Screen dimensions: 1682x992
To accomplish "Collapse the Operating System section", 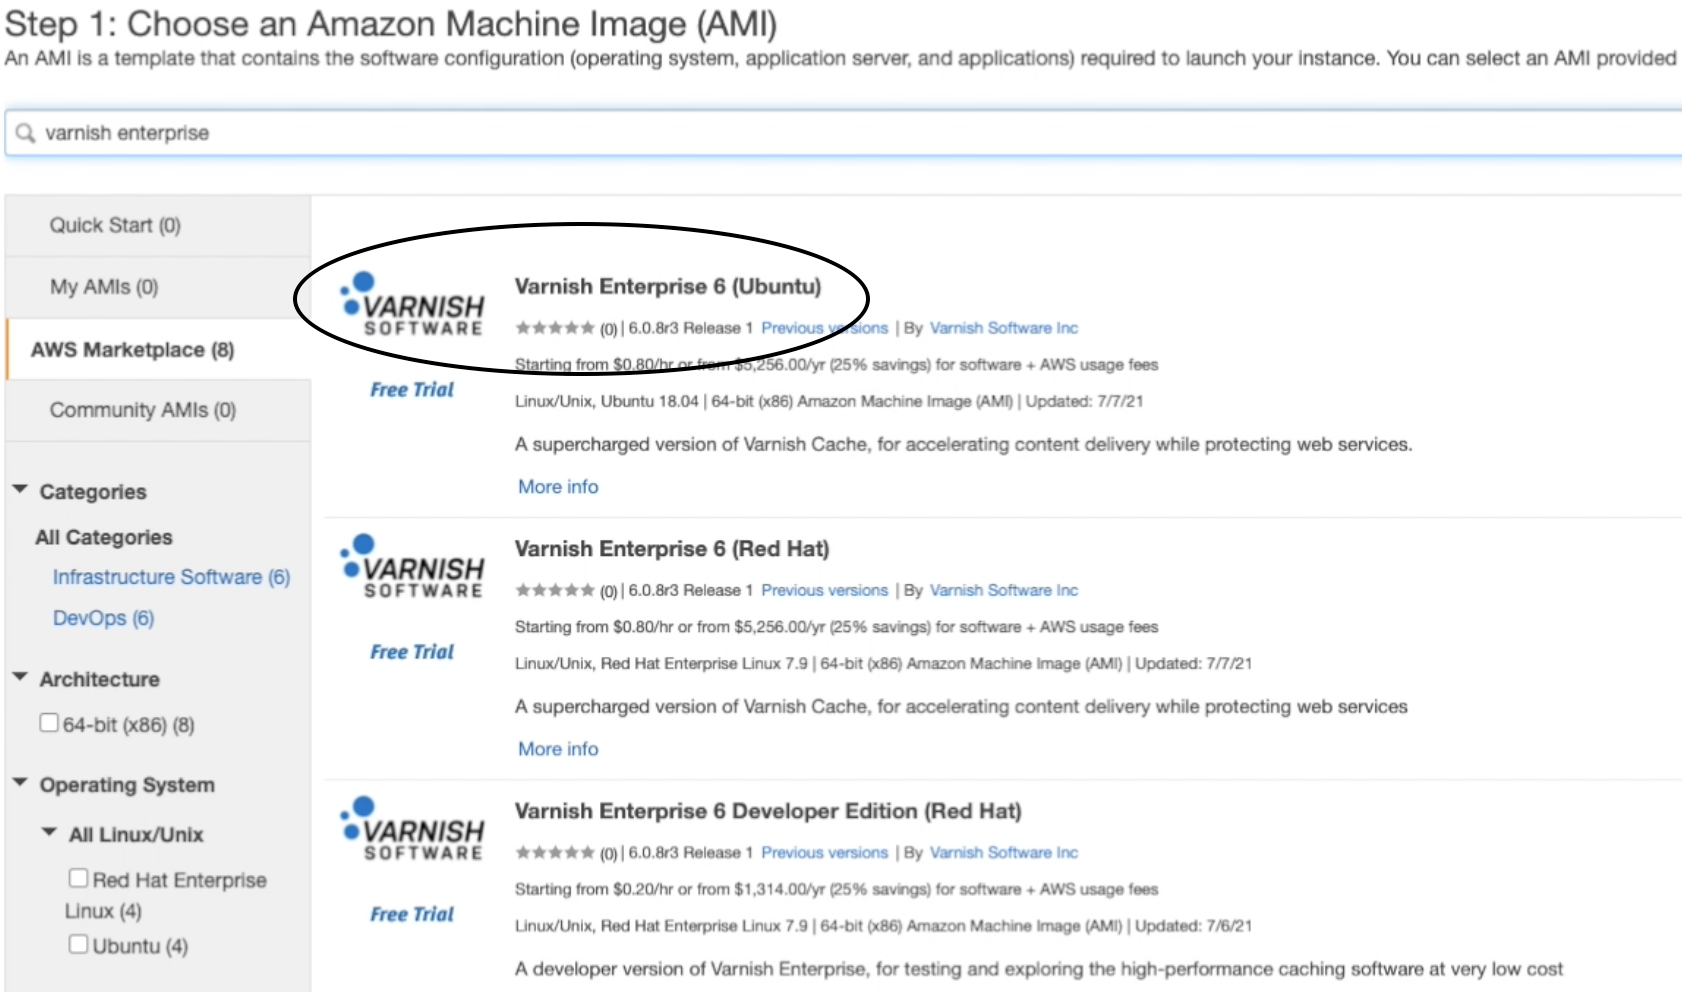I will 20,783.
